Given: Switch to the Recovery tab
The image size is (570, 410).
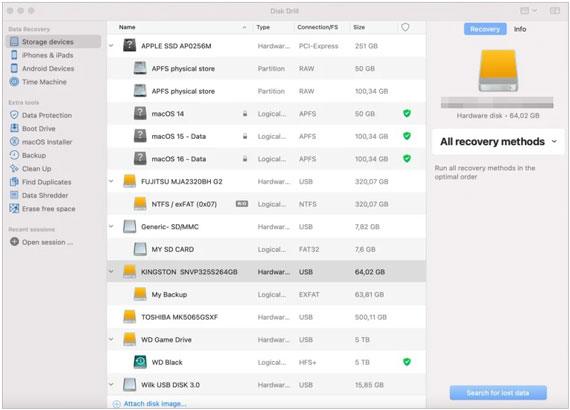Looking at the screenshot, I should pos(485,29).
